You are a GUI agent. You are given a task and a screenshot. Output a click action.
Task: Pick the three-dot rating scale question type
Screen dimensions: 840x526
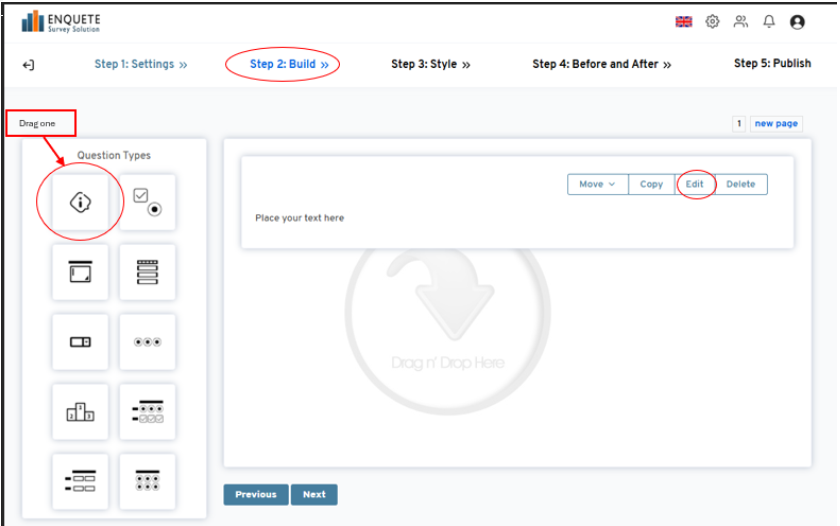pyautogui.click(x=147, y=342)
